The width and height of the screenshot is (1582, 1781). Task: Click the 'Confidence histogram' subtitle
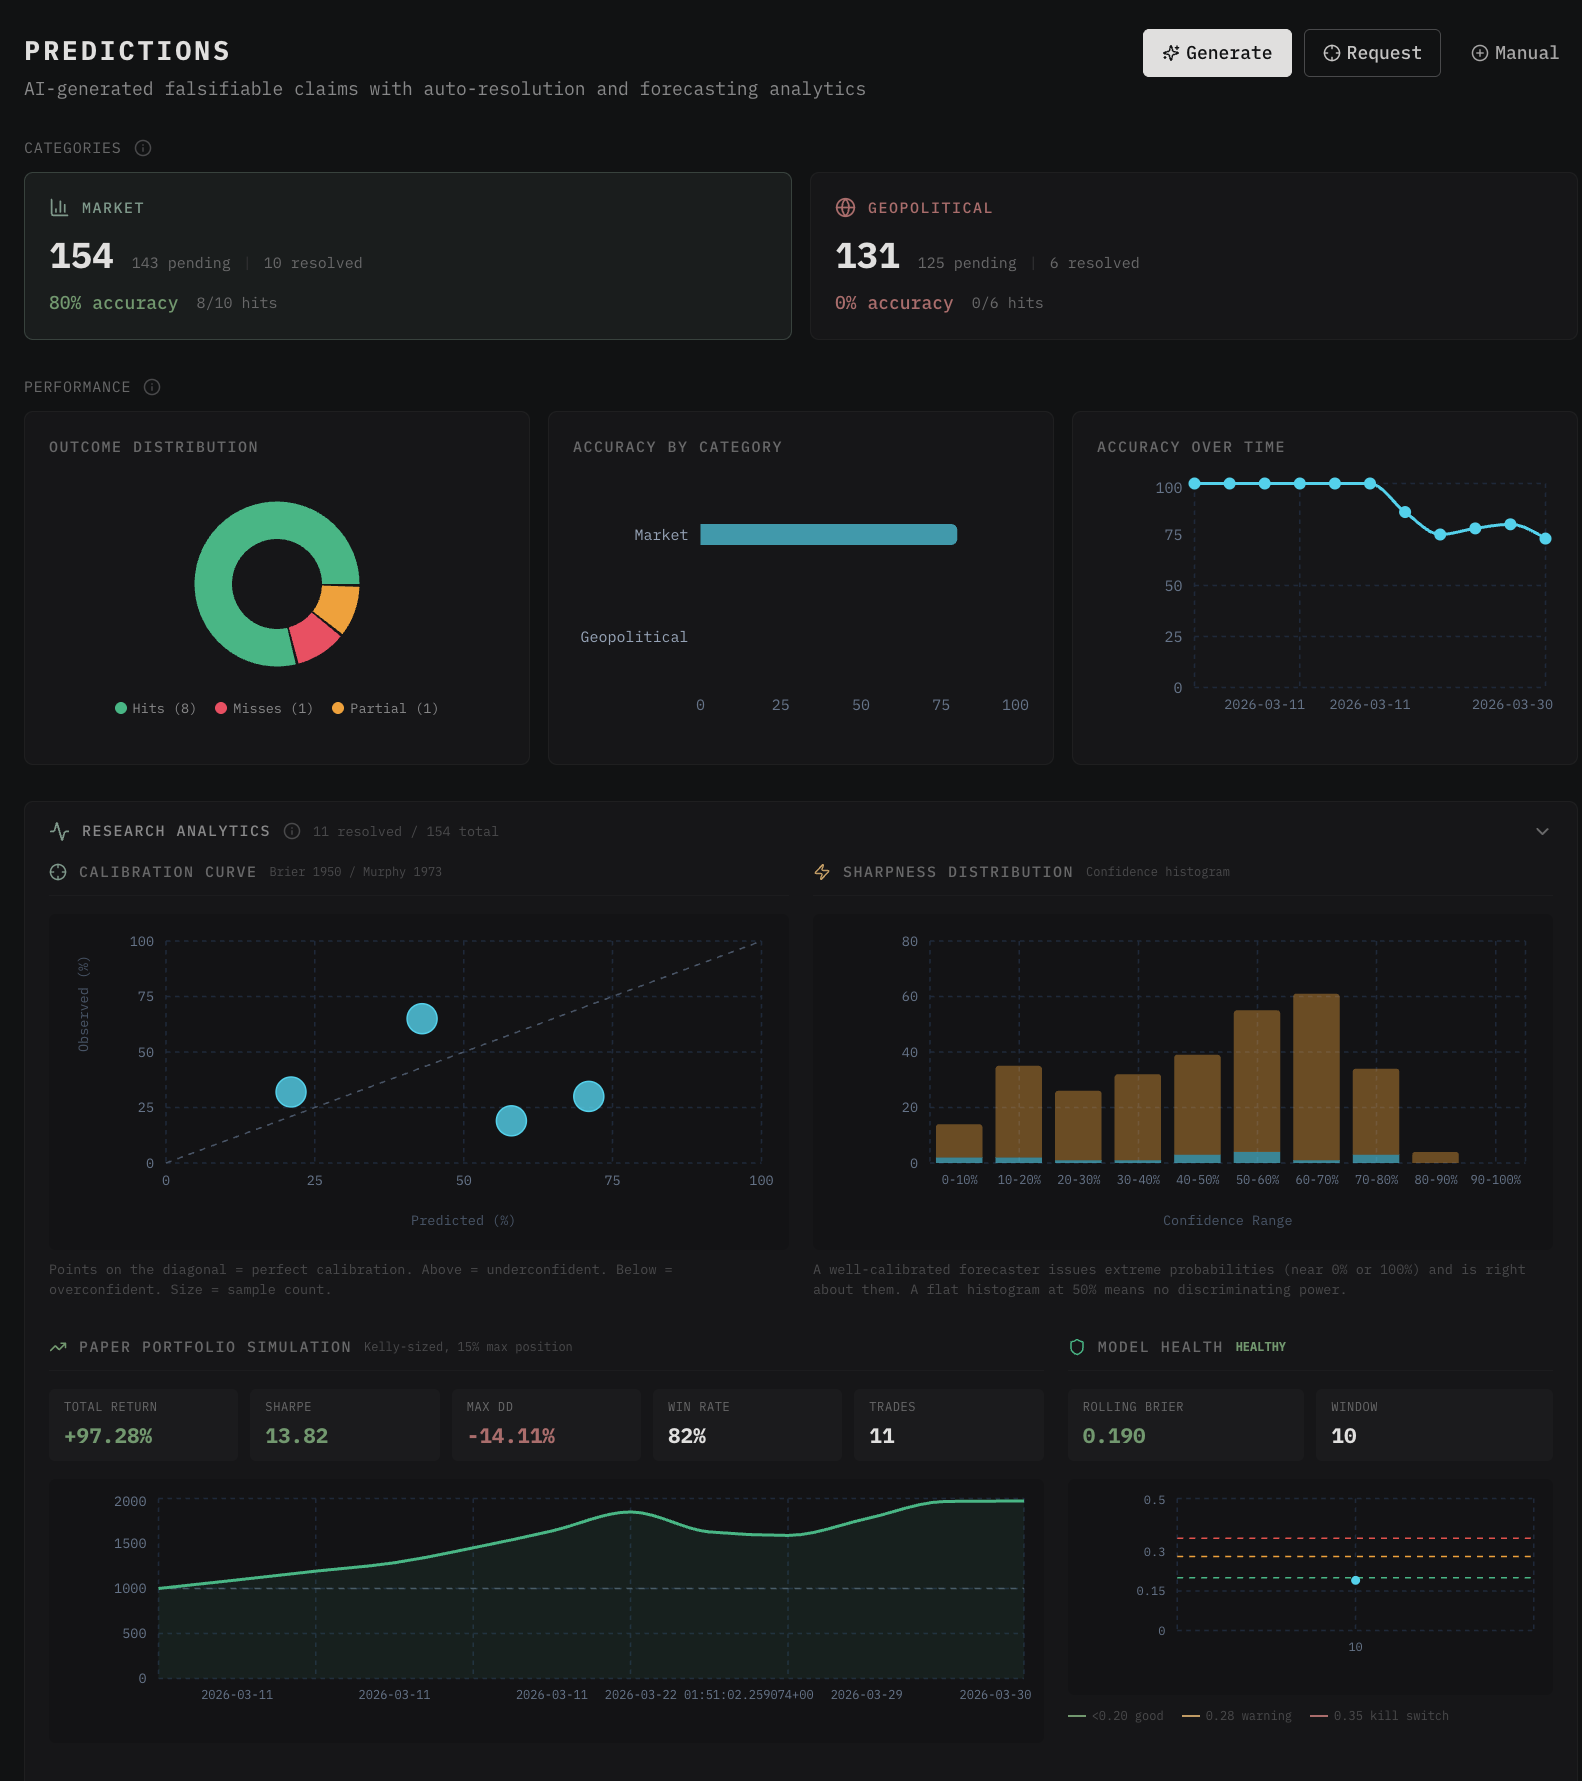point(1158,872)
